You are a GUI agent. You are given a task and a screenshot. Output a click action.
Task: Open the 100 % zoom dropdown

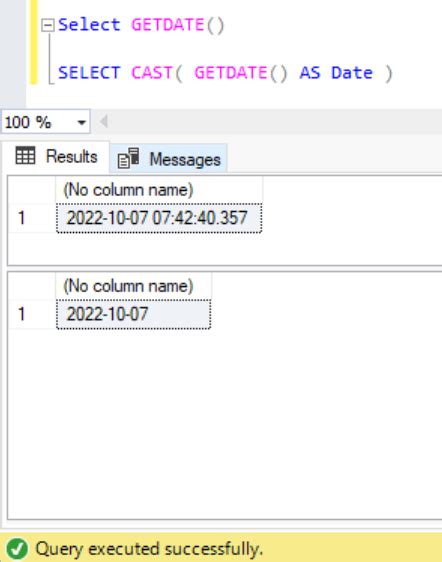(82, 123)
